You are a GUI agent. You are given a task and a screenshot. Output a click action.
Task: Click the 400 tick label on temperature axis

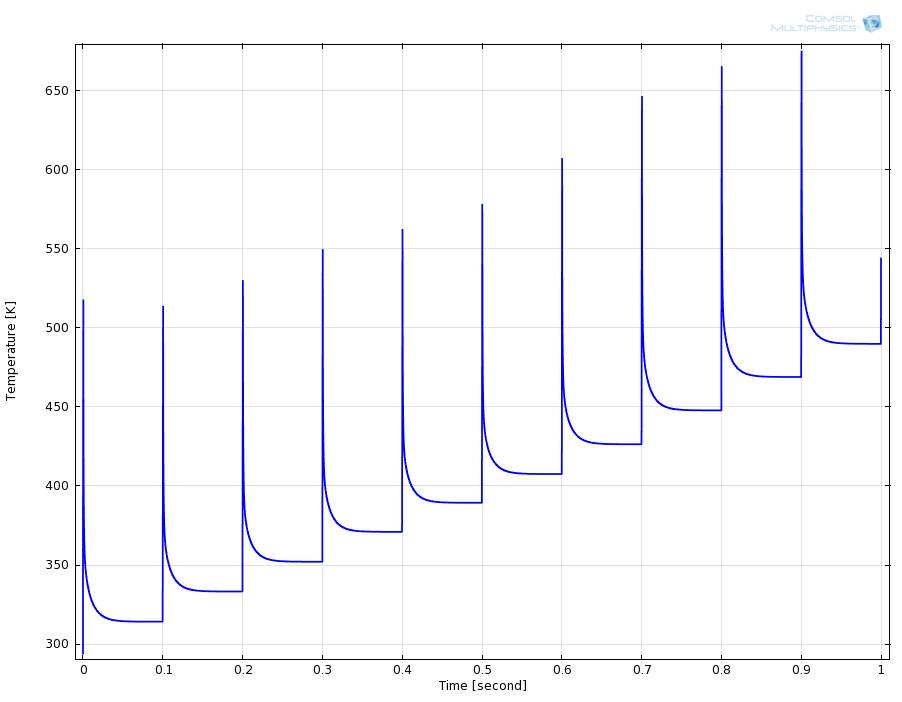58,487
